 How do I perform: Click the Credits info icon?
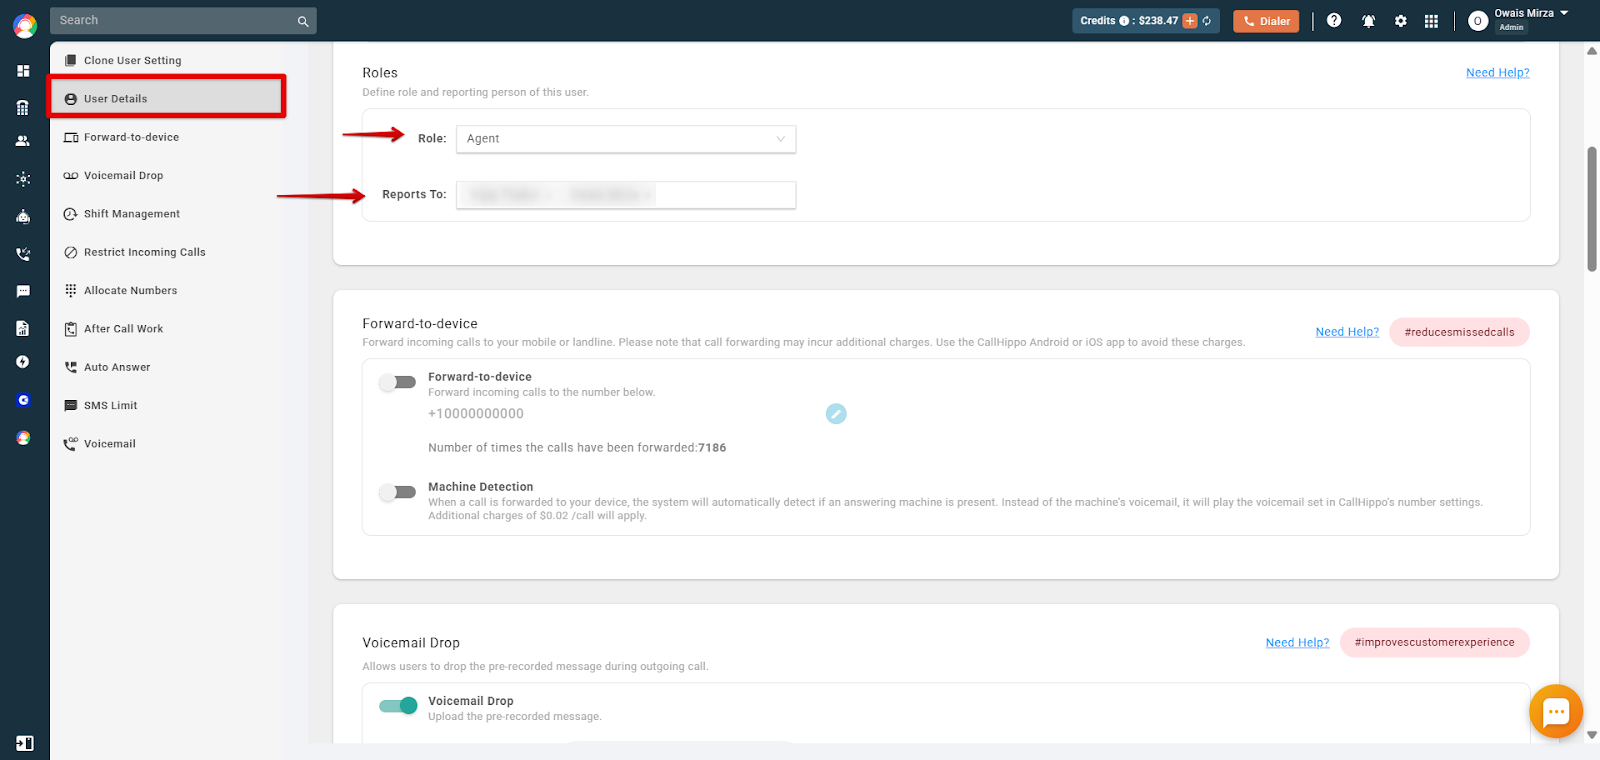(1124, 21)
